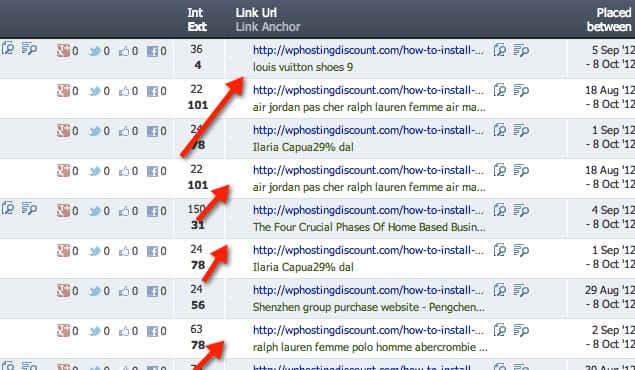The height and width of the screenshot is (370, 635).
Task: Open the list-magnifier icon right of the louis vuitton link URL
Action: click(x=521, y=50)
